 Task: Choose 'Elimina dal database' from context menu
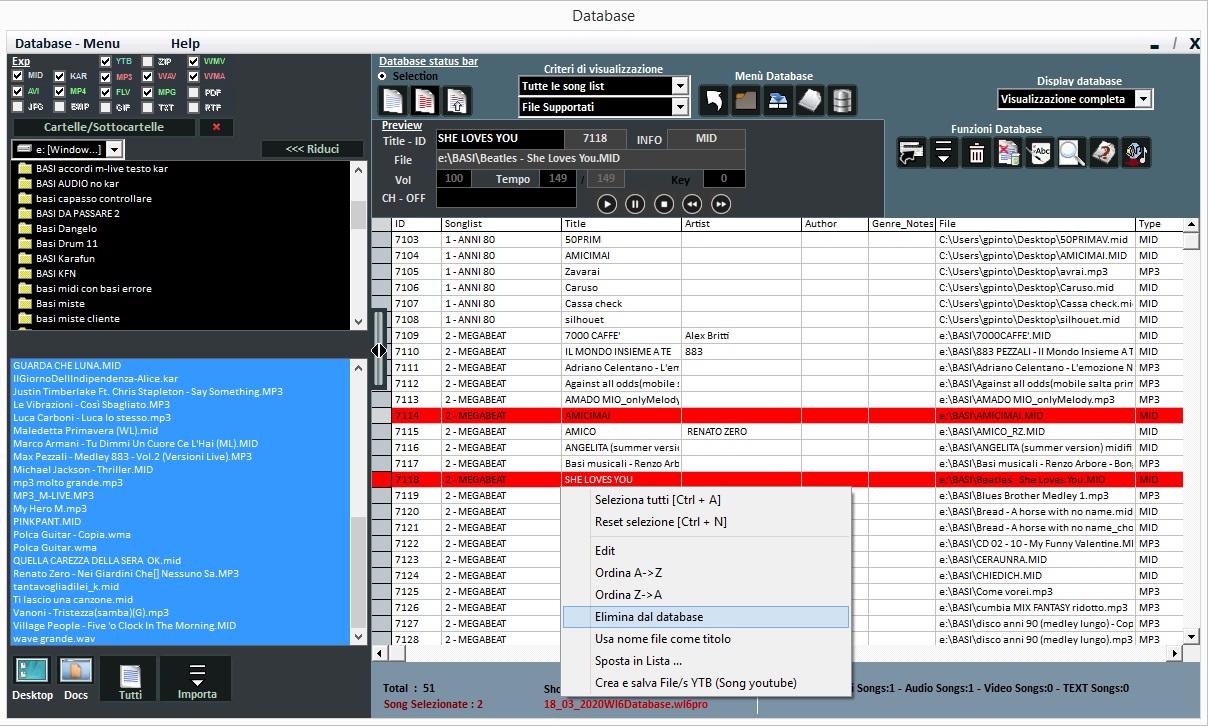point(649,617)
